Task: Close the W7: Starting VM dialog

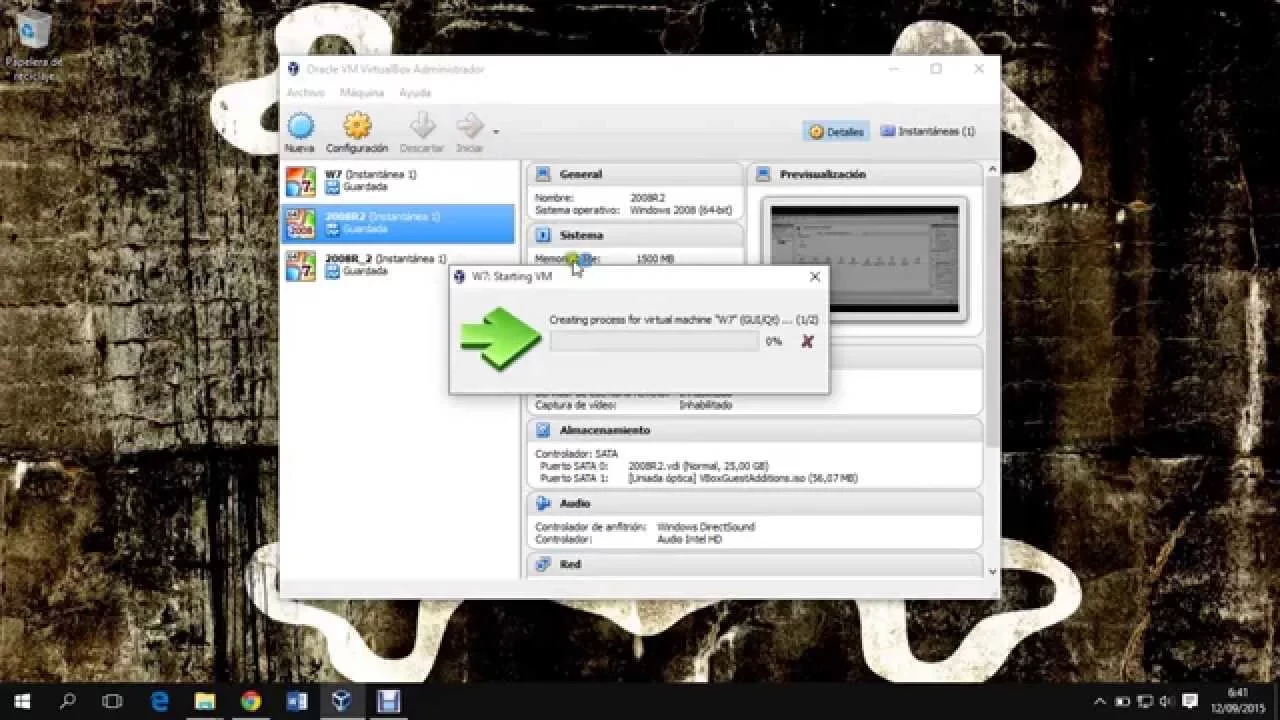Action: tap(814, 277)
